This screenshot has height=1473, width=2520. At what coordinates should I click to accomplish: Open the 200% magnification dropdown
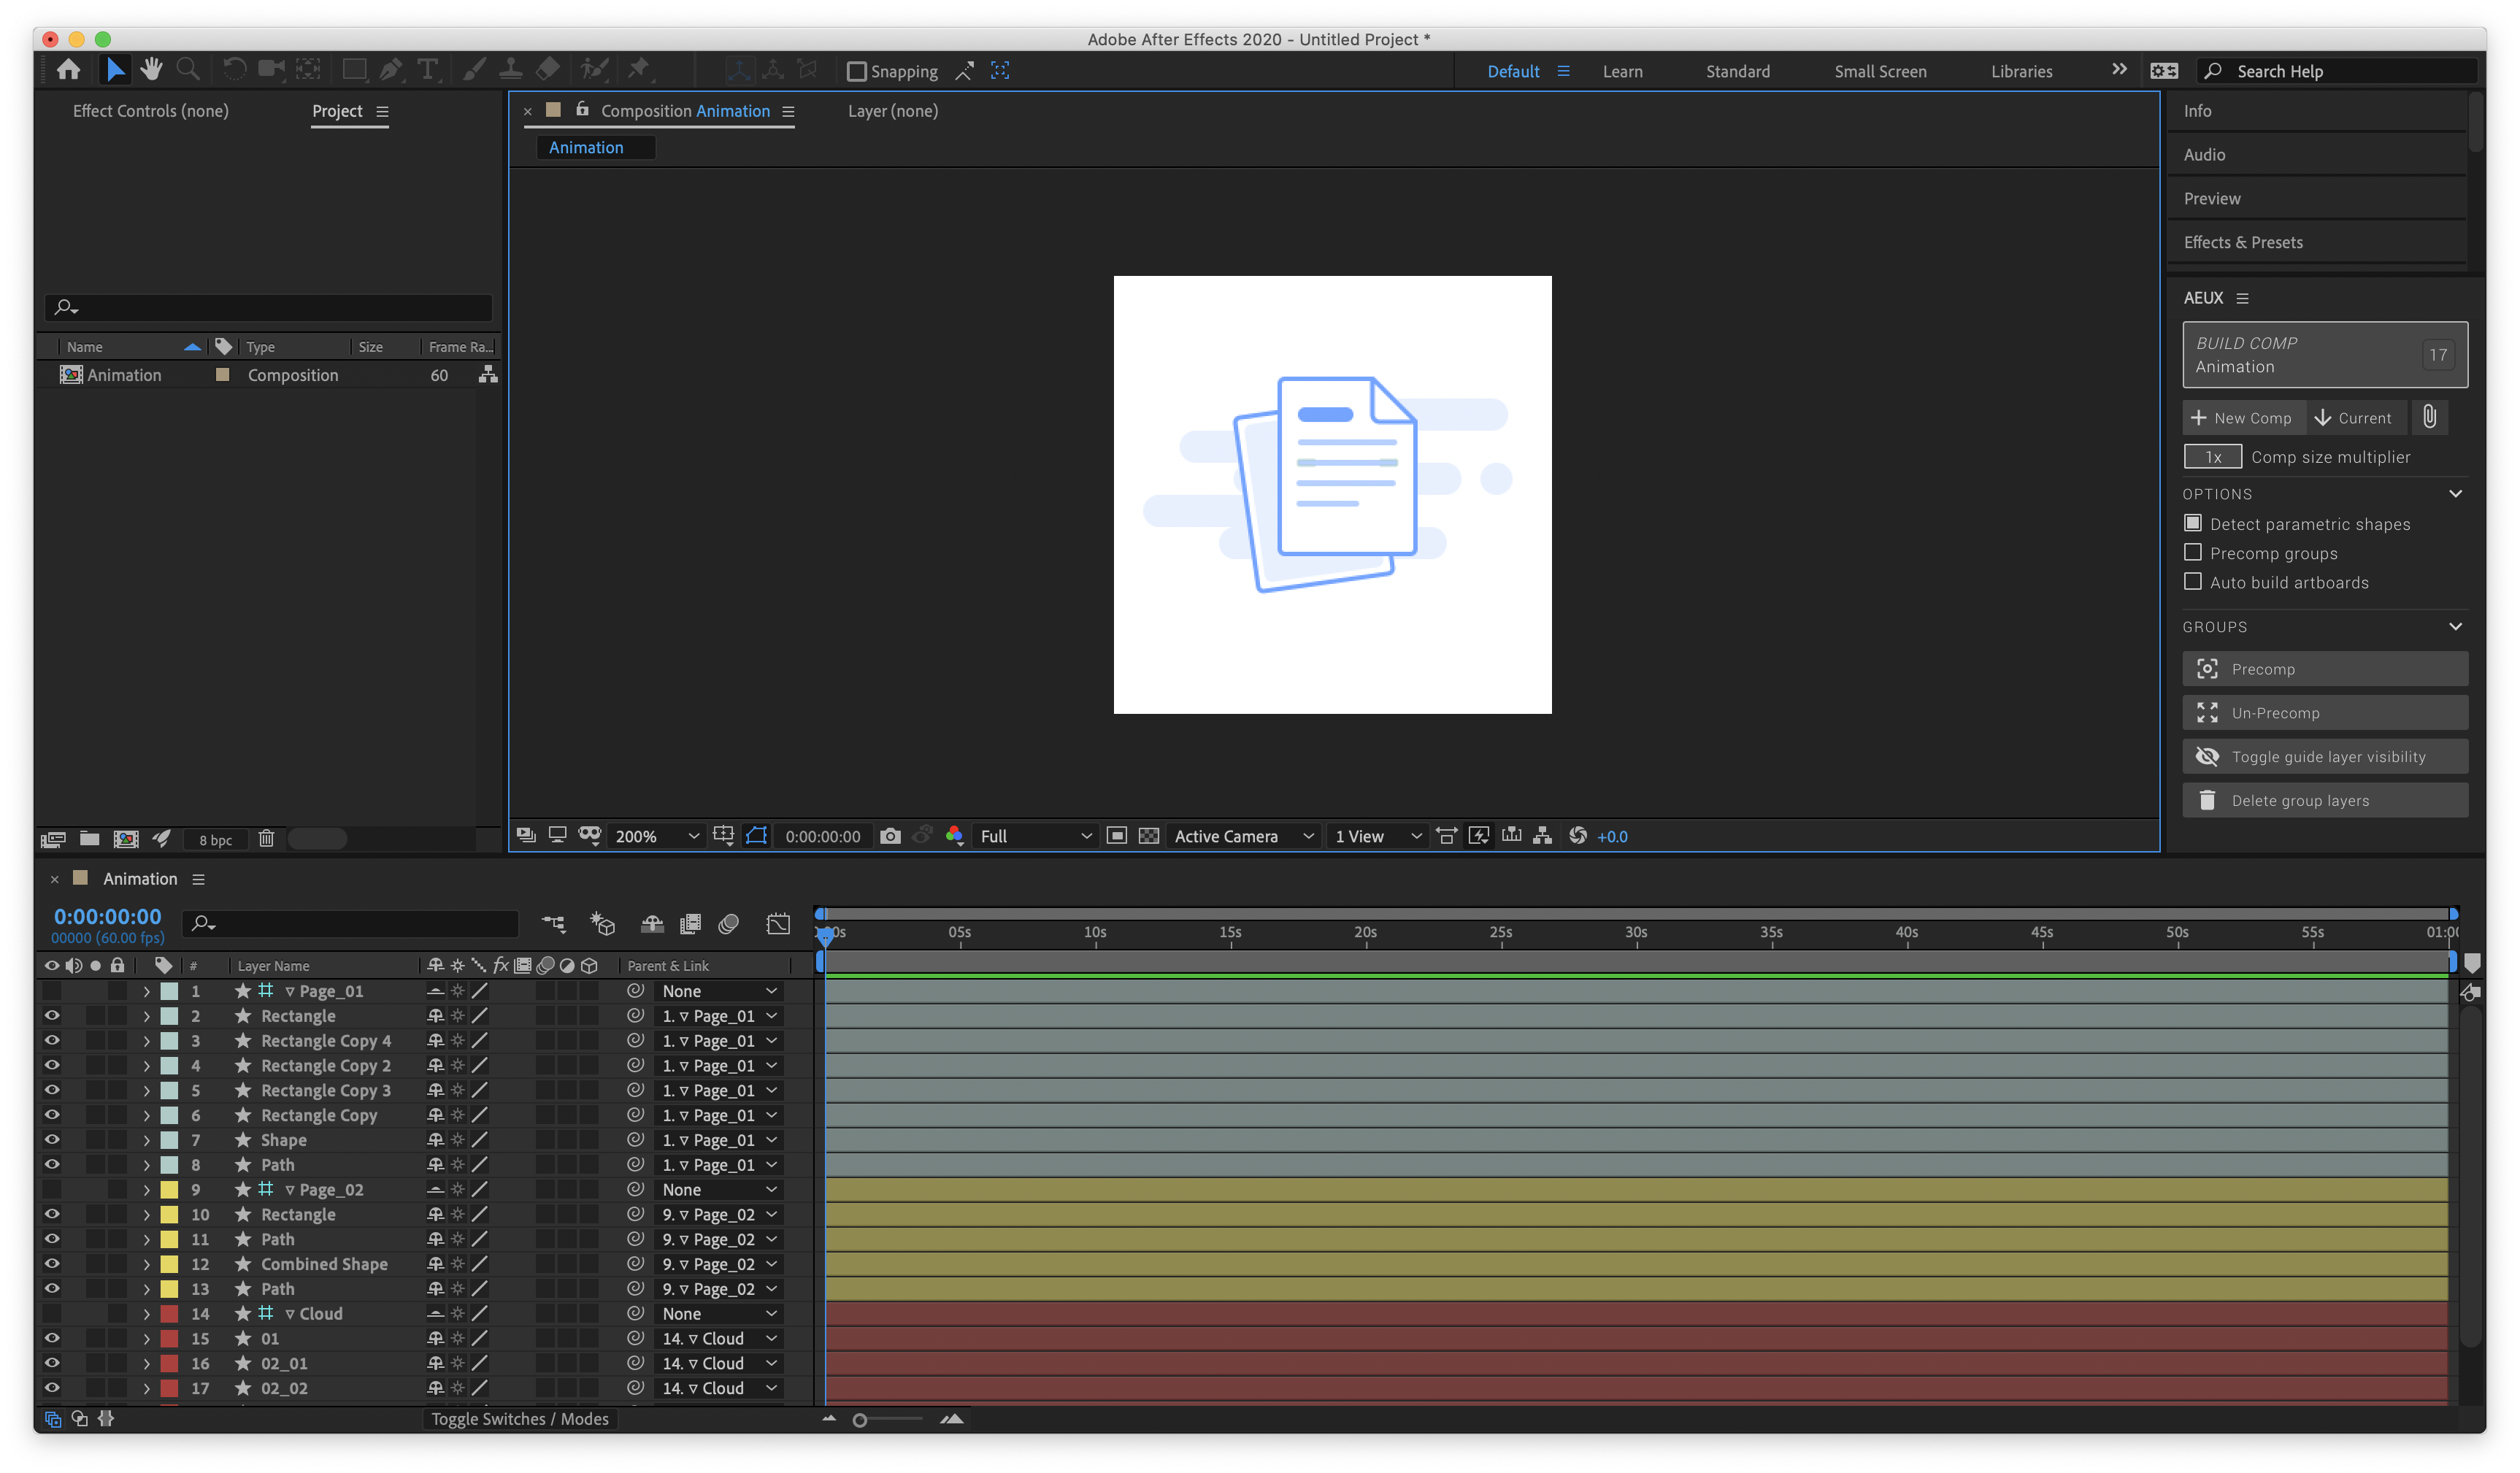pos(656,836)
